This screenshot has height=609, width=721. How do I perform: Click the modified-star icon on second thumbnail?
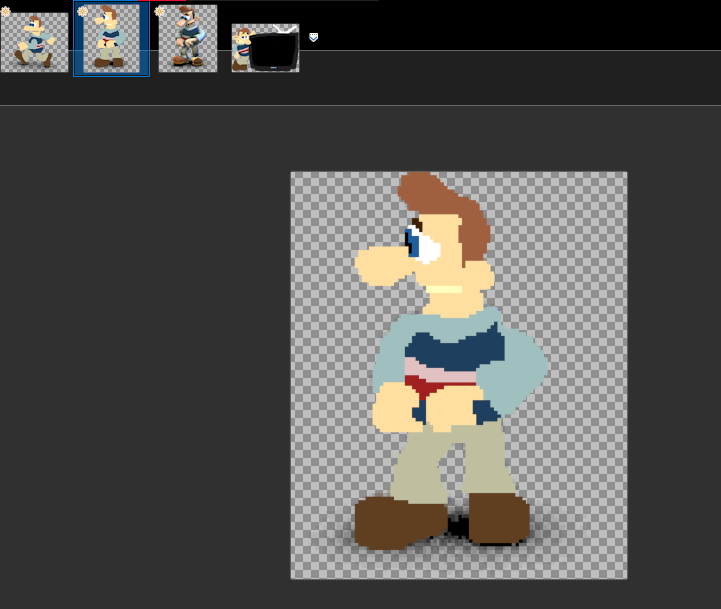pyautogui.click(x=82, y=11)
